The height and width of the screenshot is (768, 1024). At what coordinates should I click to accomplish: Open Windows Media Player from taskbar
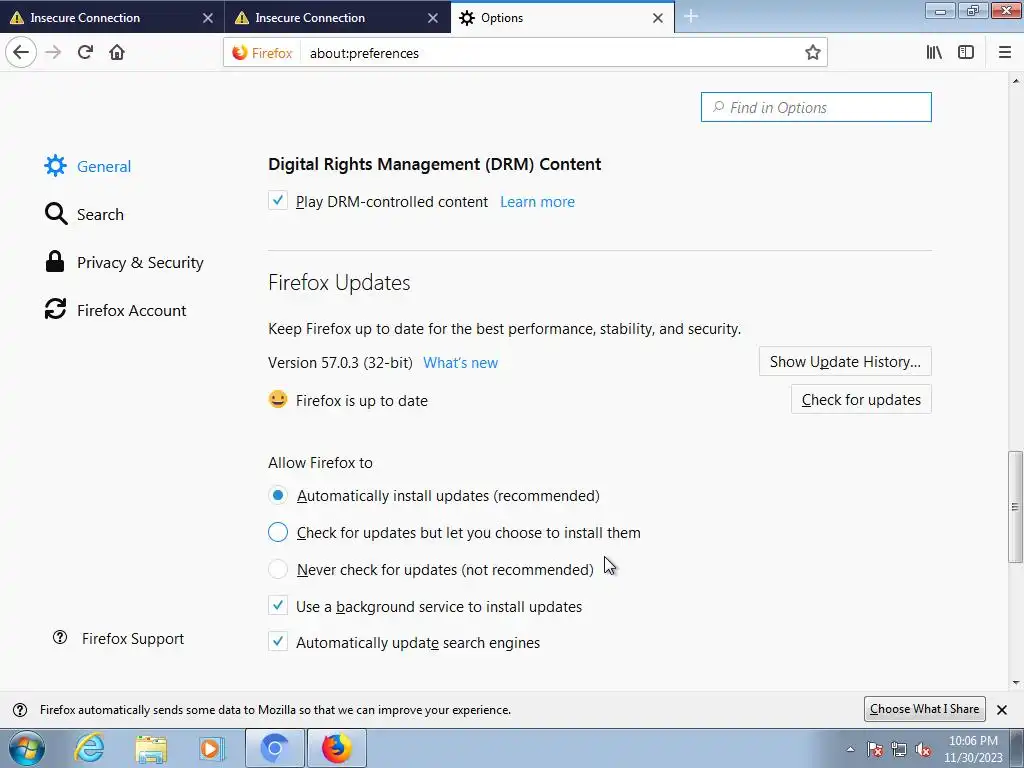[x=212, y=748]
